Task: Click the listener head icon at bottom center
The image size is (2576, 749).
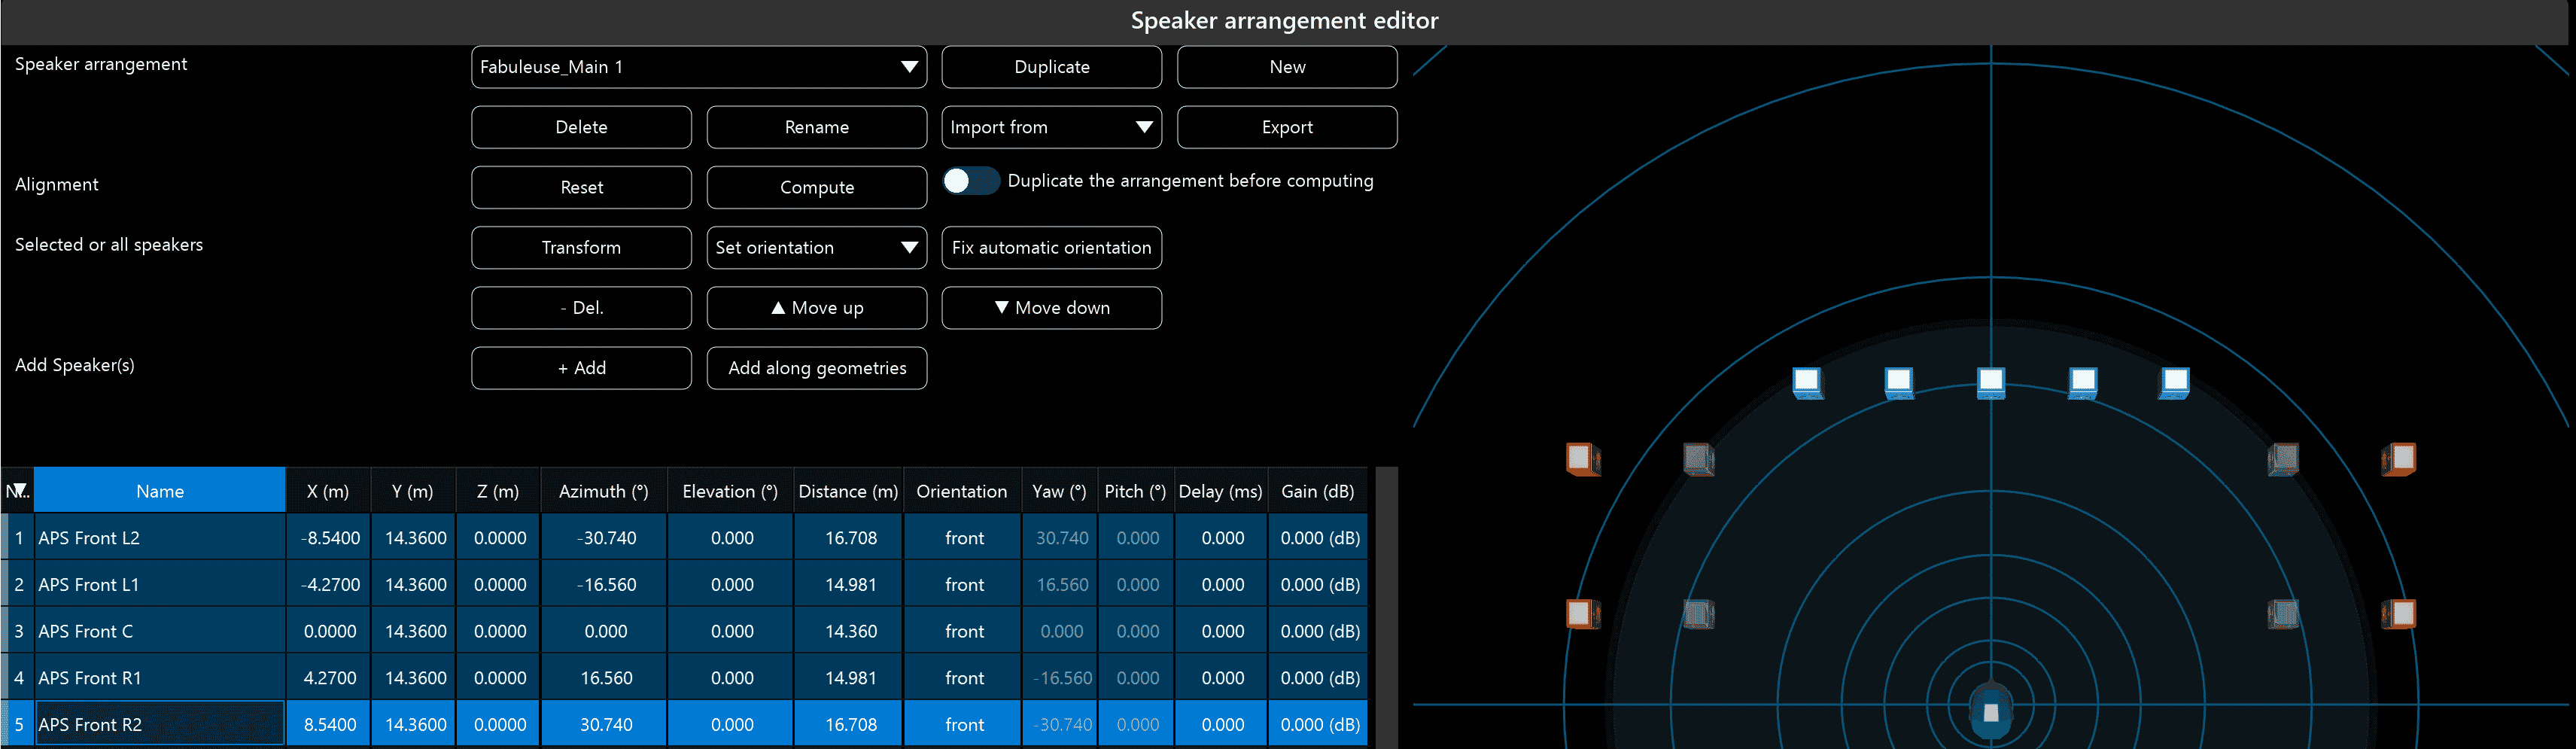Action: [x=1990, y=711]
